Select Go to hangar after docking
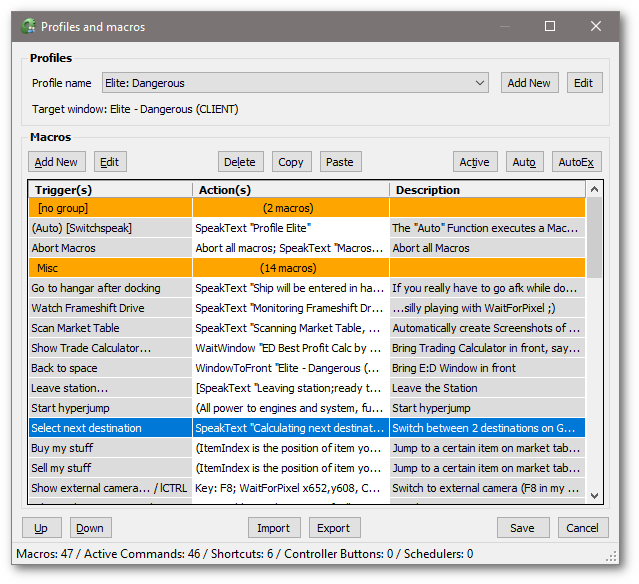This screenshot has width=639, height=584. (x=110, y=288)
